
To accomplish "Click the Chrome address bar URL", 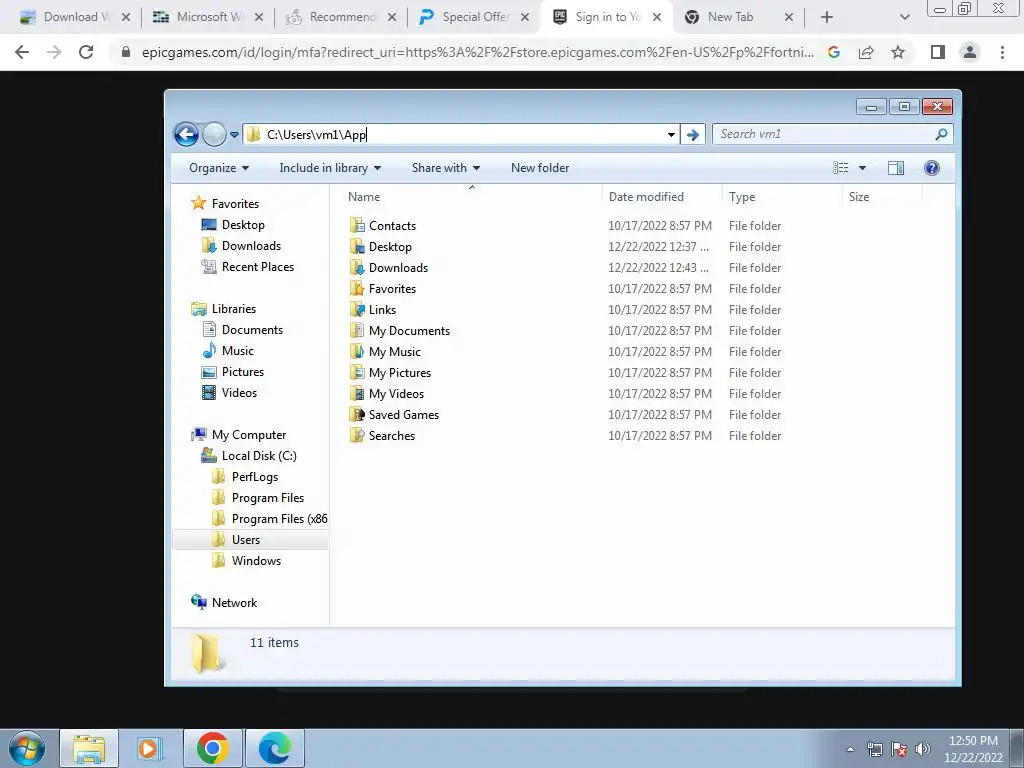I will coord(477,52).
